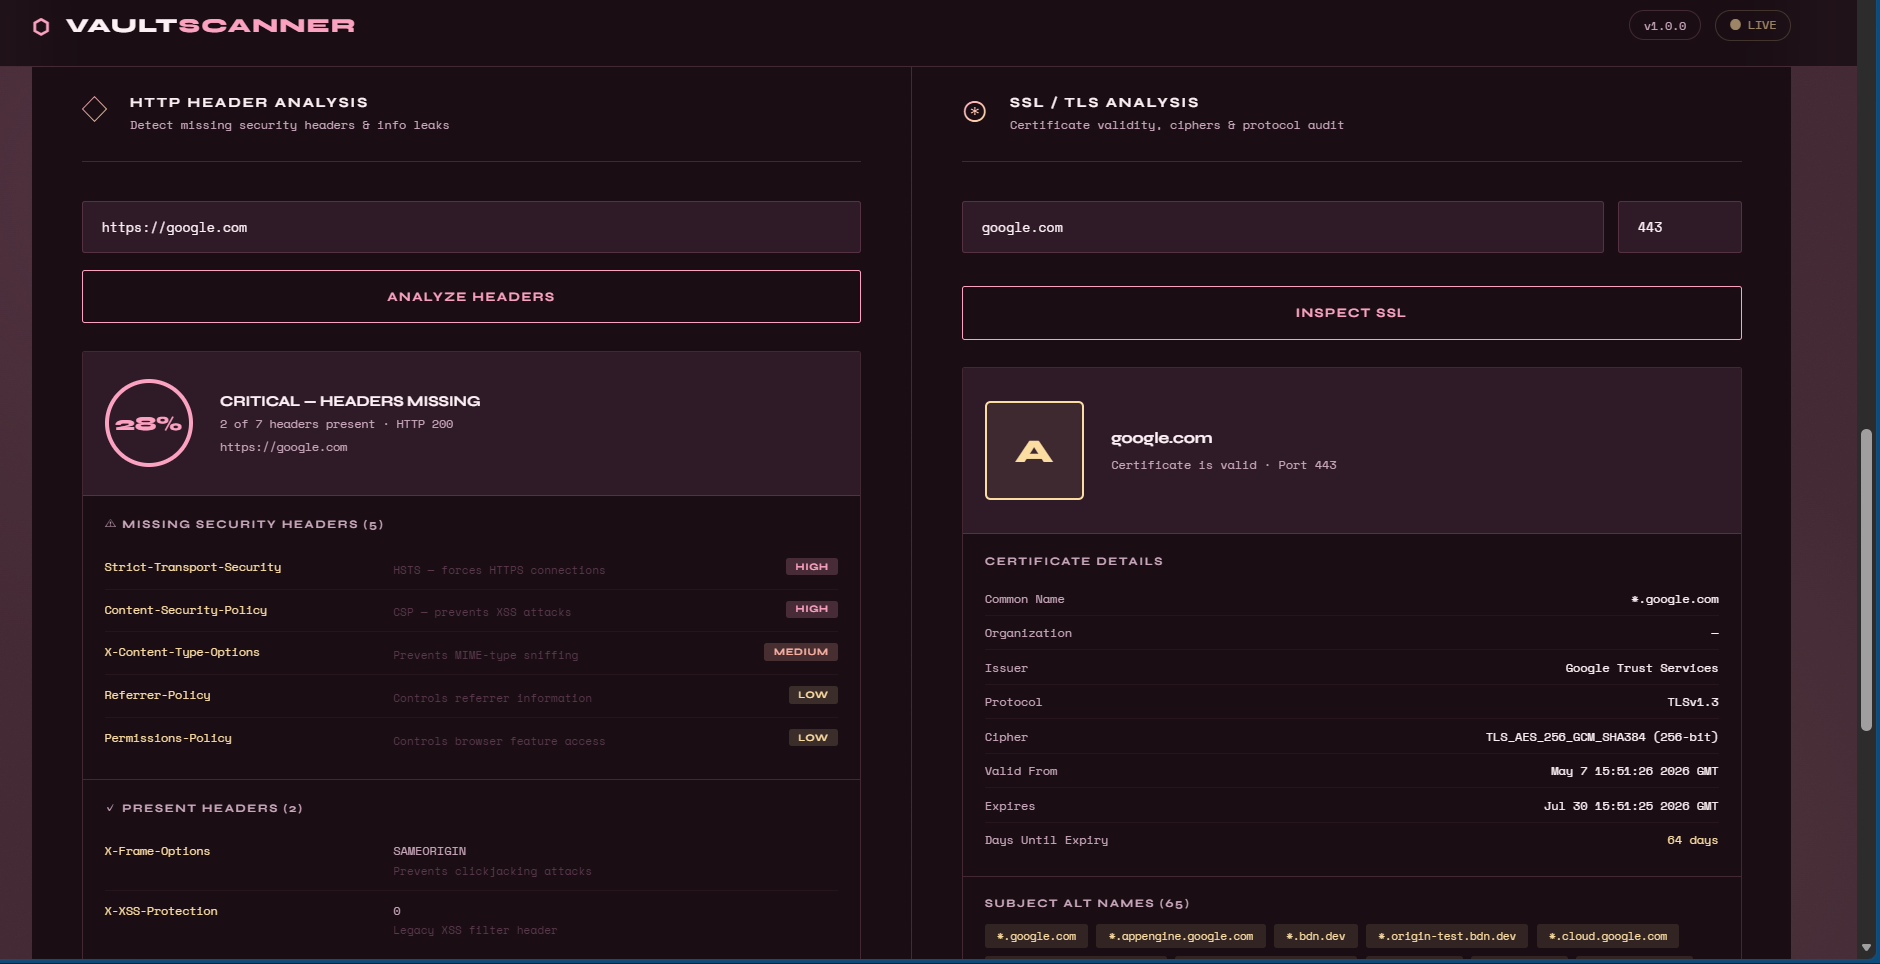Click the google.com title in SSL result card

[x=1162, y=438]
